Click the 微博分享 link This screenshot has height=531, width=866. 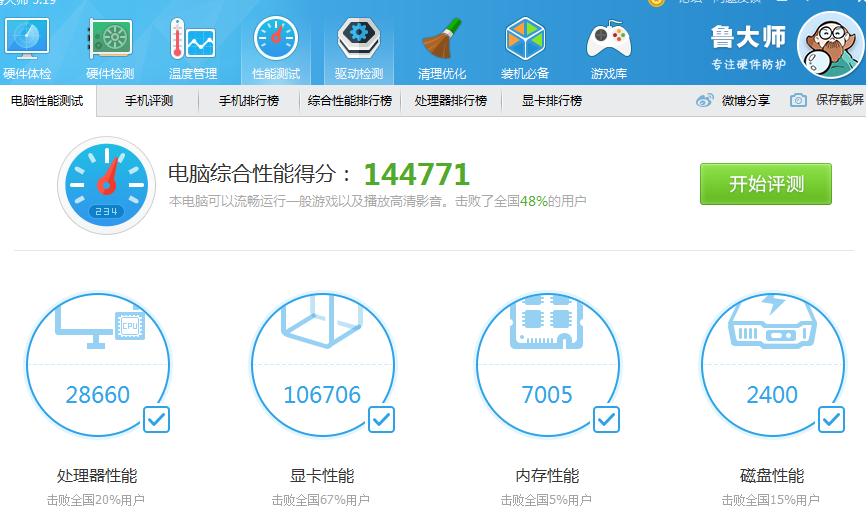point(746,101)
